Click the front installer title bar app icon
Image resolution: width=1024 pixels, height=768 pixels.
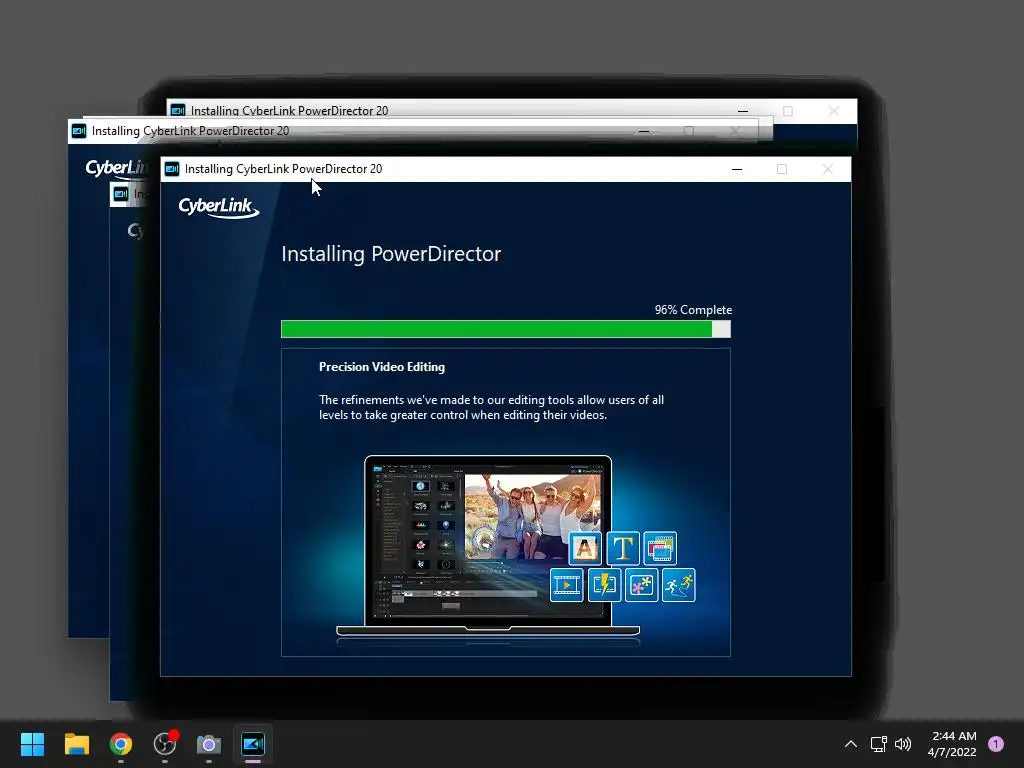[x=172, y=169]
